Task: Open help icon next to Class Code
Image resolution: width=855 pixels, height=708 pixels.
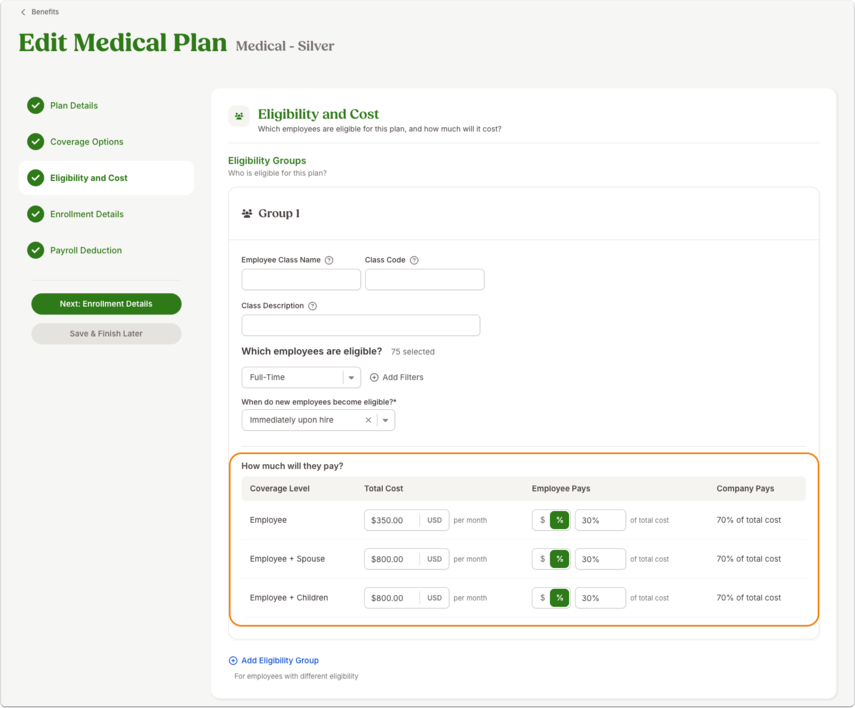Action: [414, 260]
